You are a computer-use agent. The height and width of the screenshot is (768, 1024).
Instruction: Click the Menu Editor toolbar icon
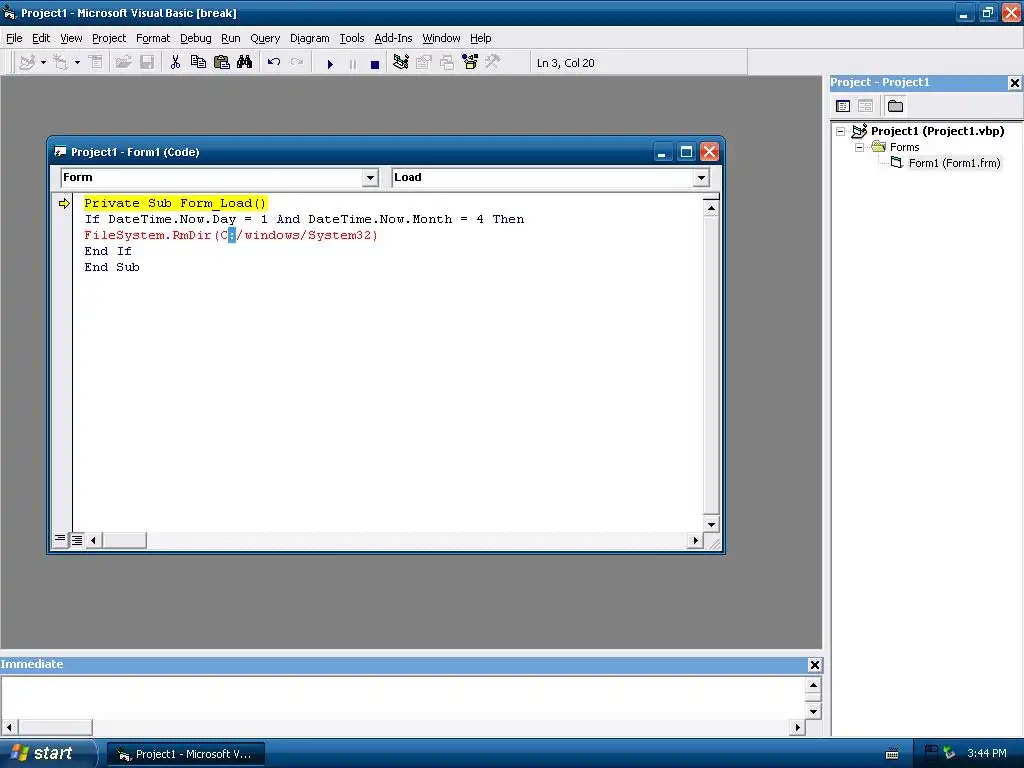(95, 63)
